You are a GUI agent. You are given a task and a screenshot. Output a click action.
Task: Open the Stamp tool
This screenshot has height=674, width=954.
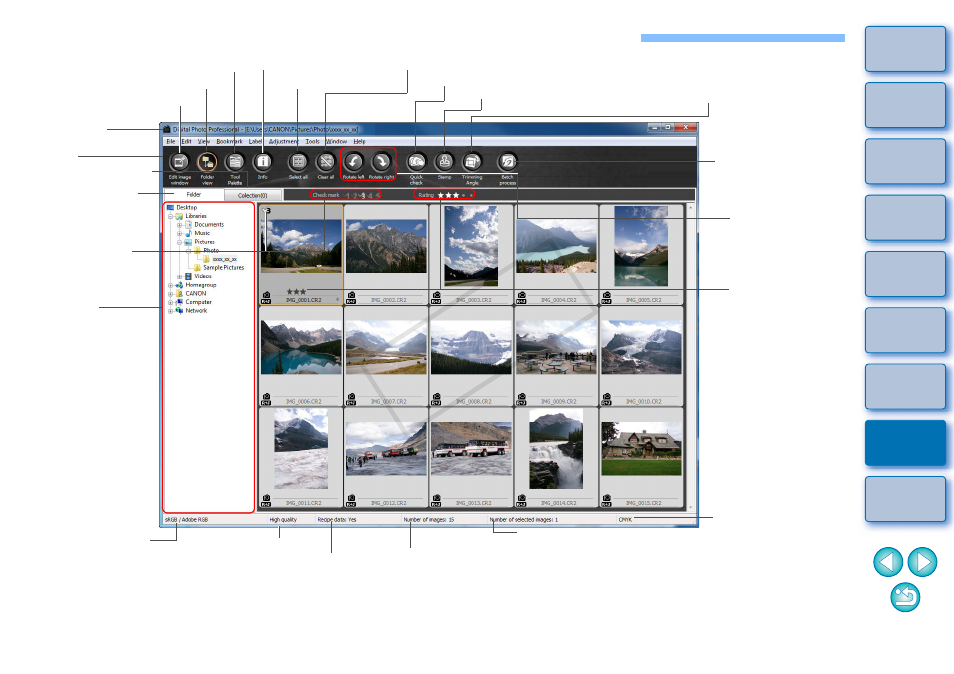(x=444, y=162)
